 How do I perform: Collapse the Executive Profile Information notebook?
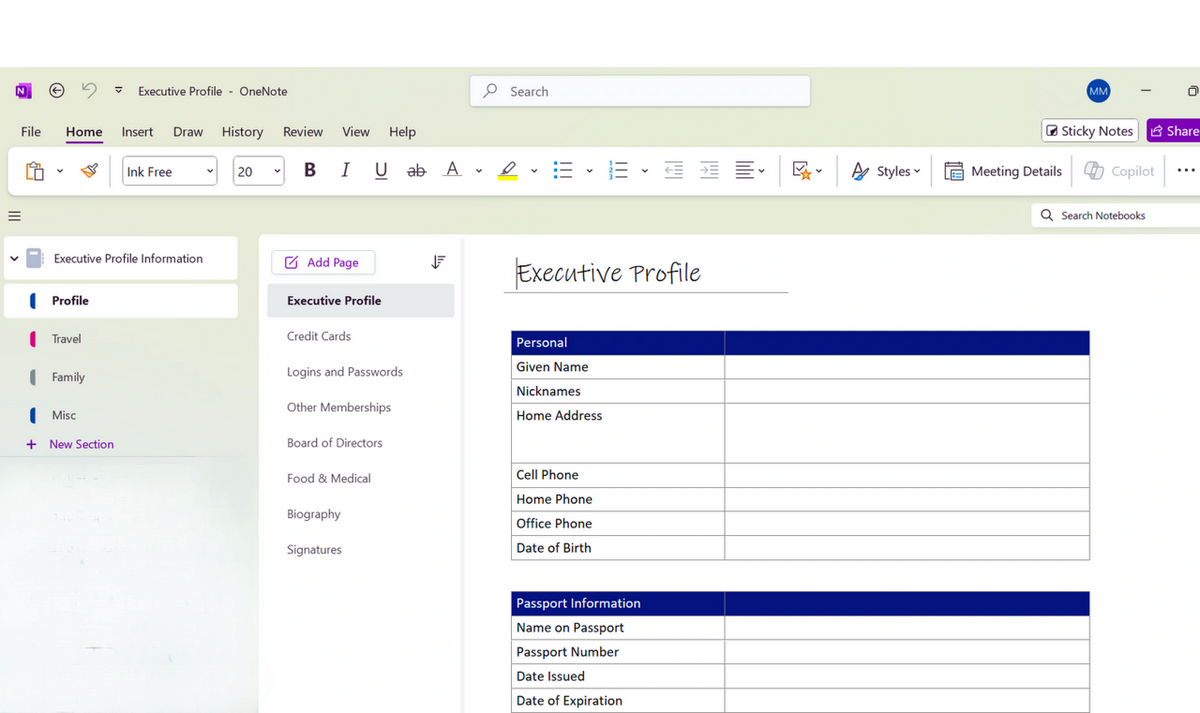coord(14,258)
